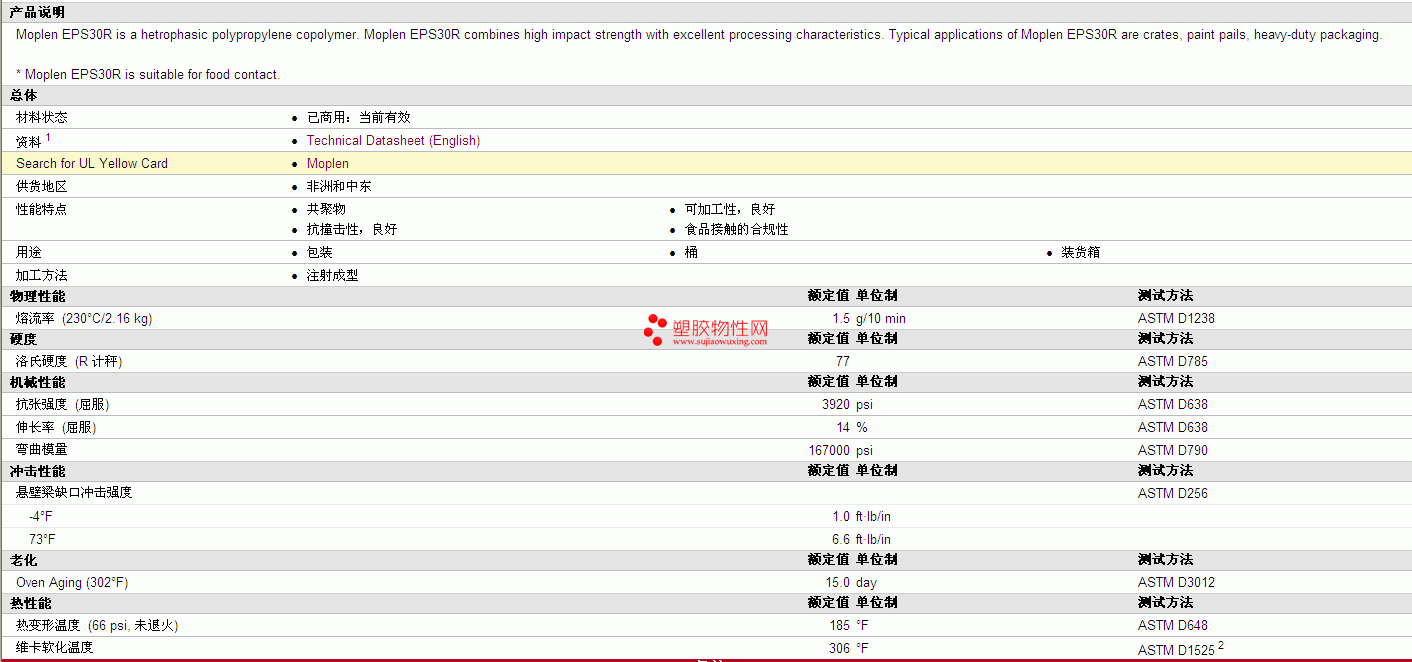Viewport: 1412px width, 662px height.
Task: Click the 总体 section header
Action: pos(24,96)
